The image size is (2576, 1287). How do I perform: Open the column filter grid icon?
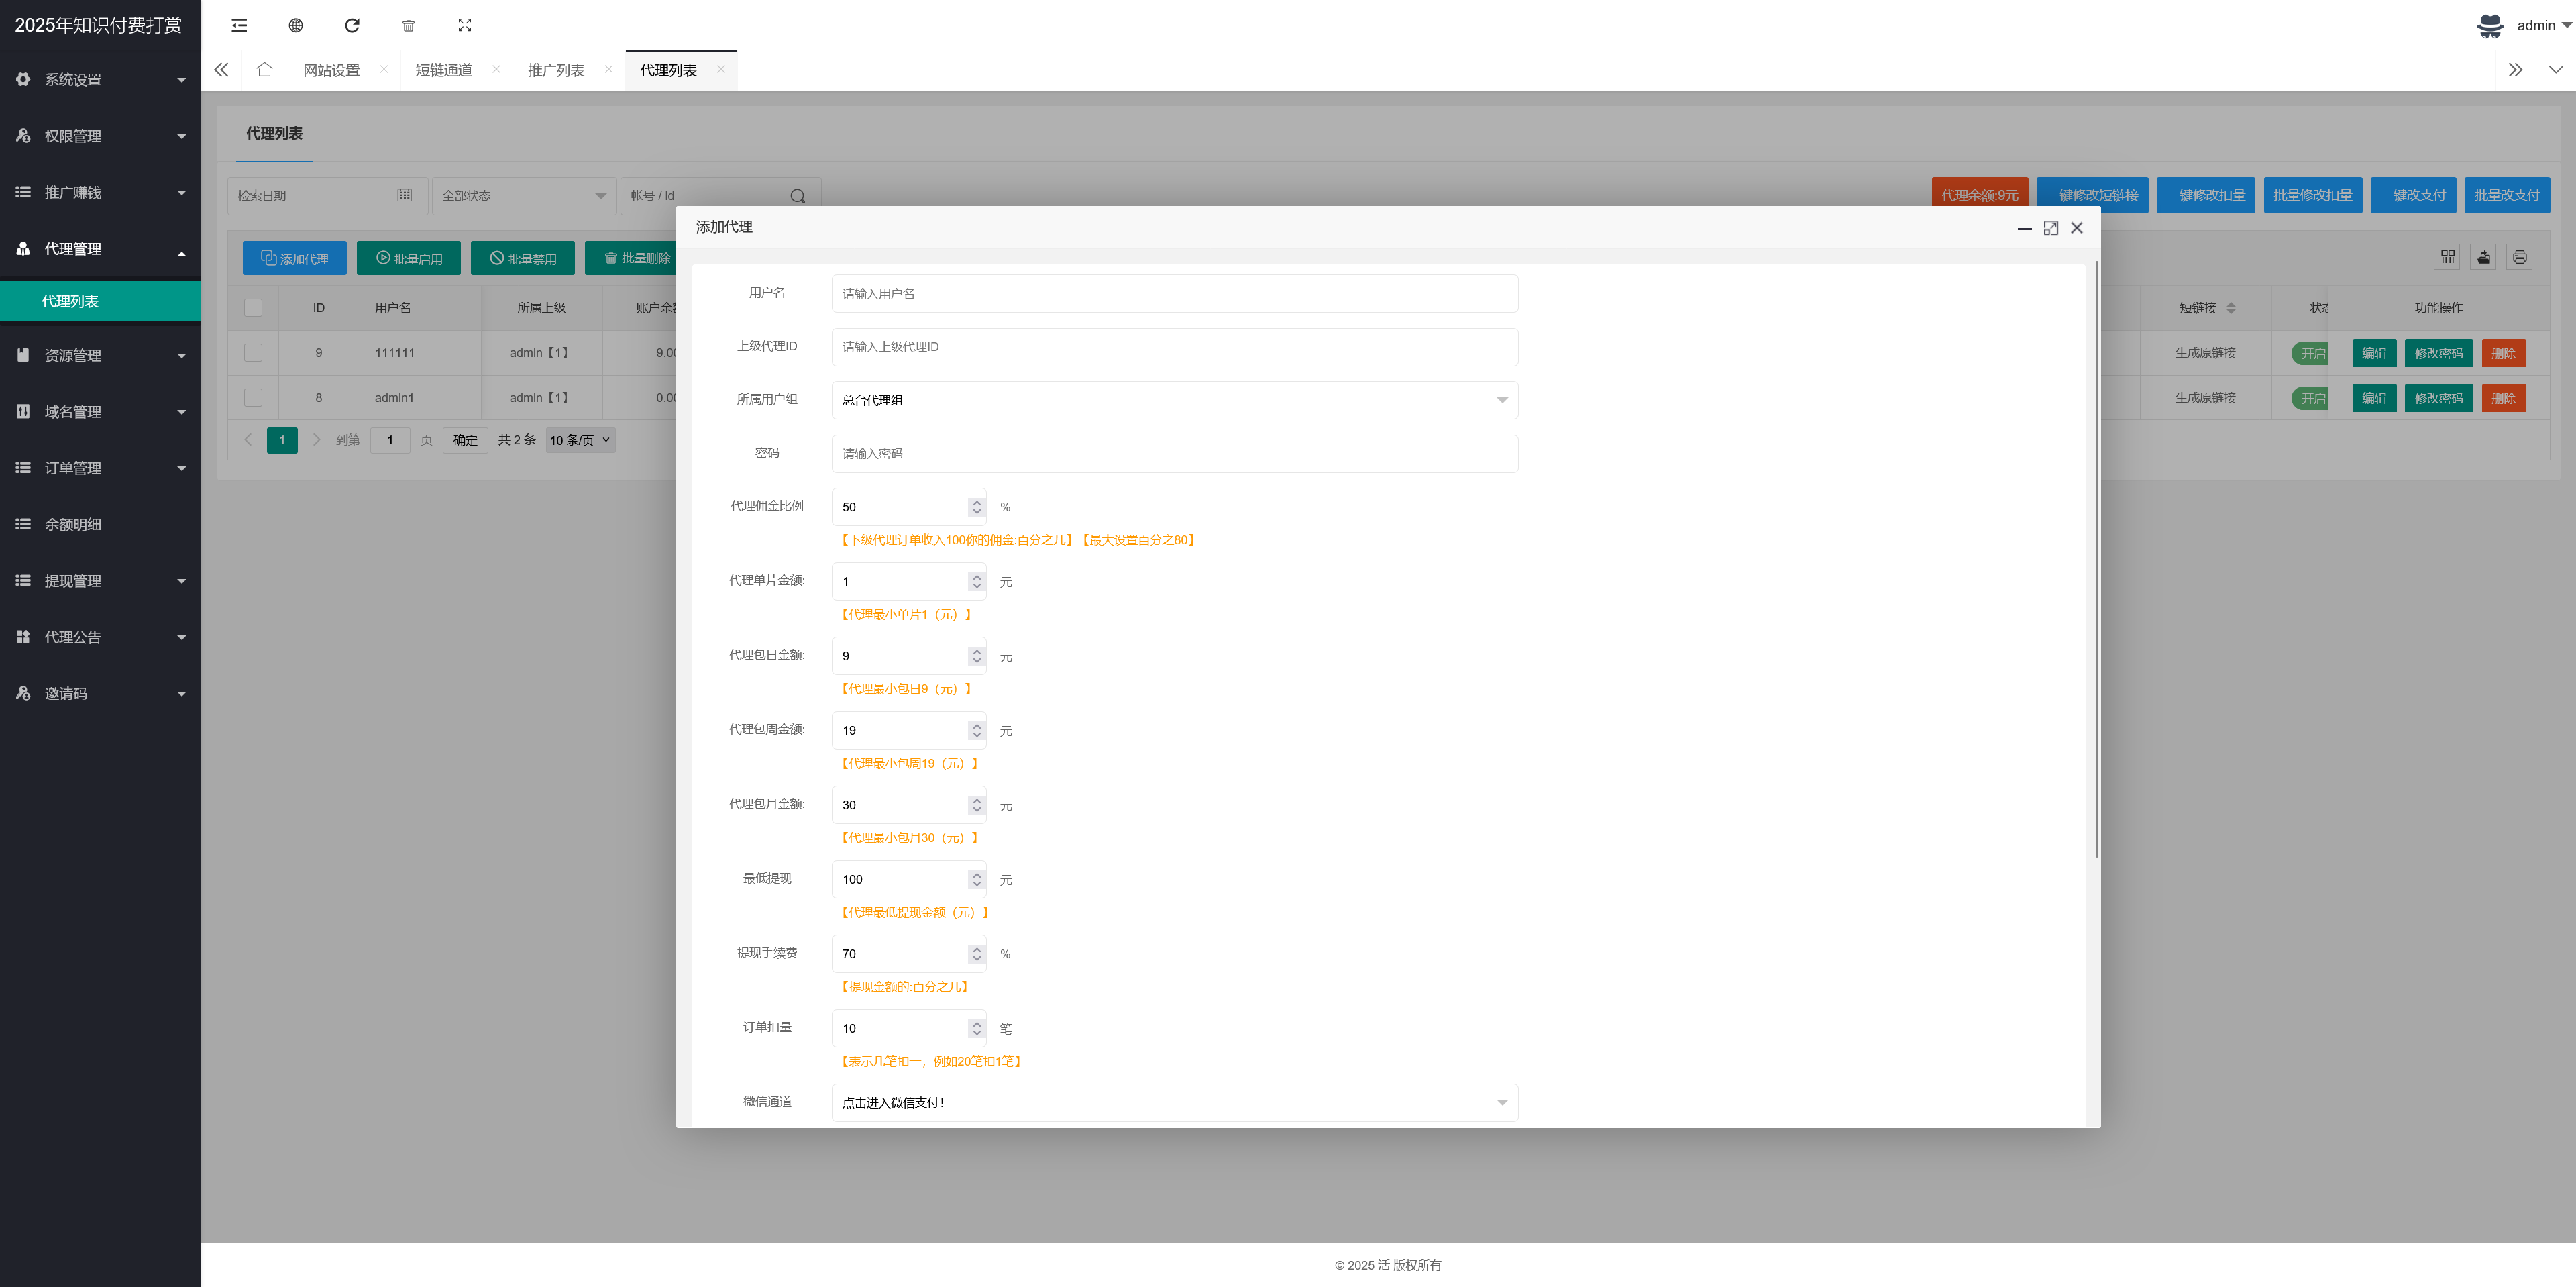(2447, 257)
